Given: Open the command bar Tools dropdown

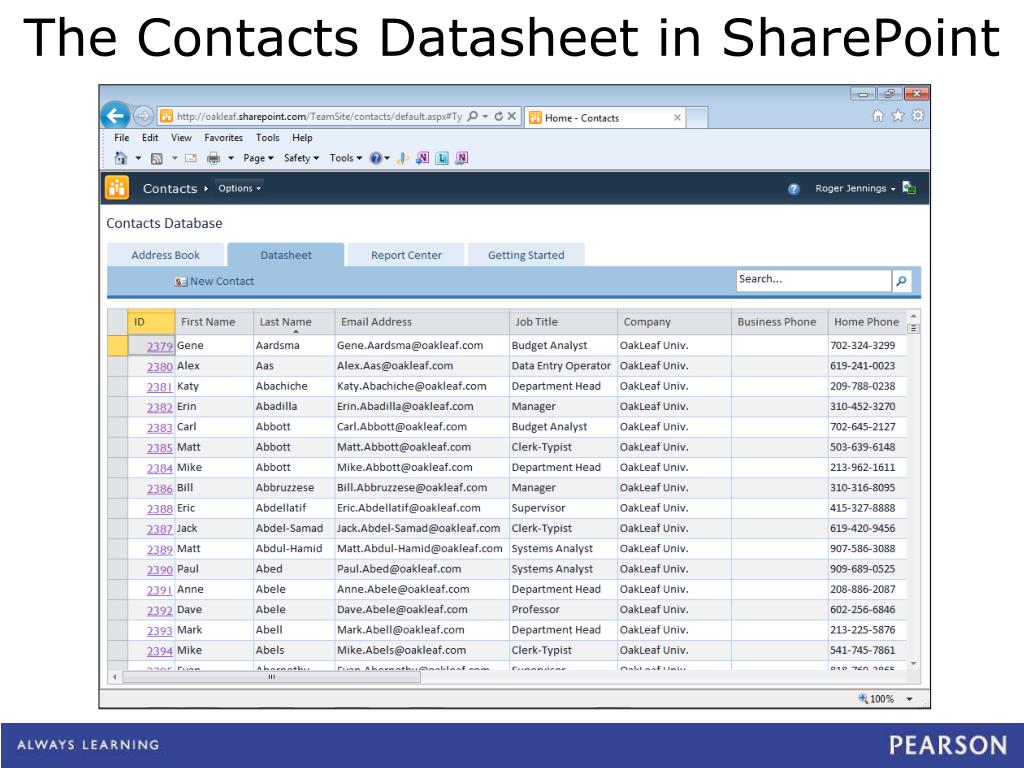Looking at the screenshot, I should 345,158.
